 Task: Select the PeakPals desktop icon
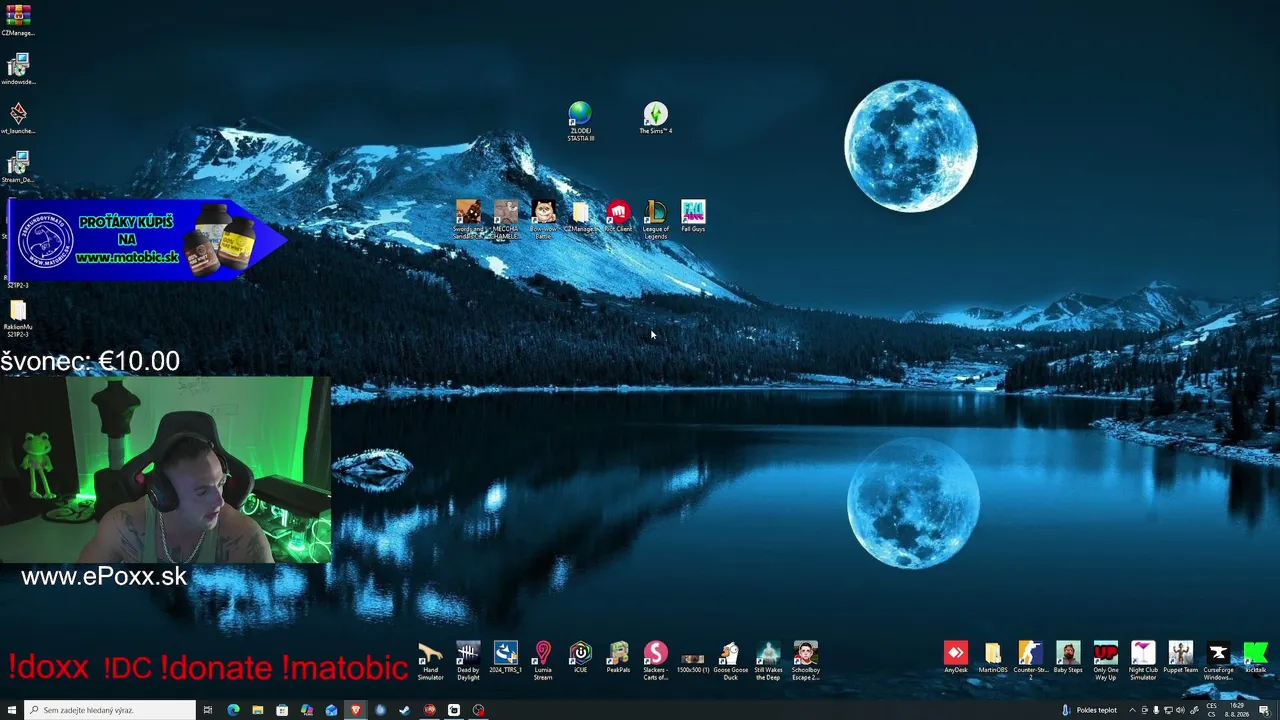point(618,658)
